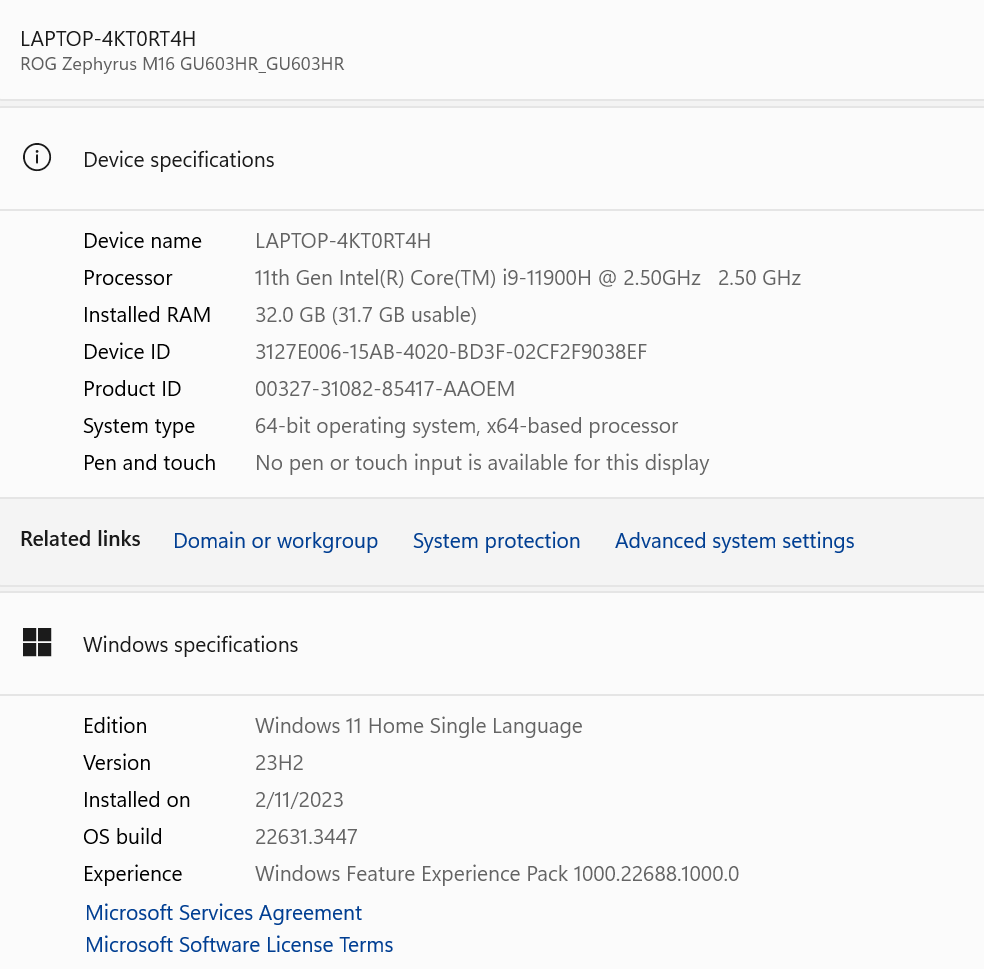Click the Installed RAM value 32.0 GB
Viewport: 984px width, 969px height.
[x=366, y=315]
